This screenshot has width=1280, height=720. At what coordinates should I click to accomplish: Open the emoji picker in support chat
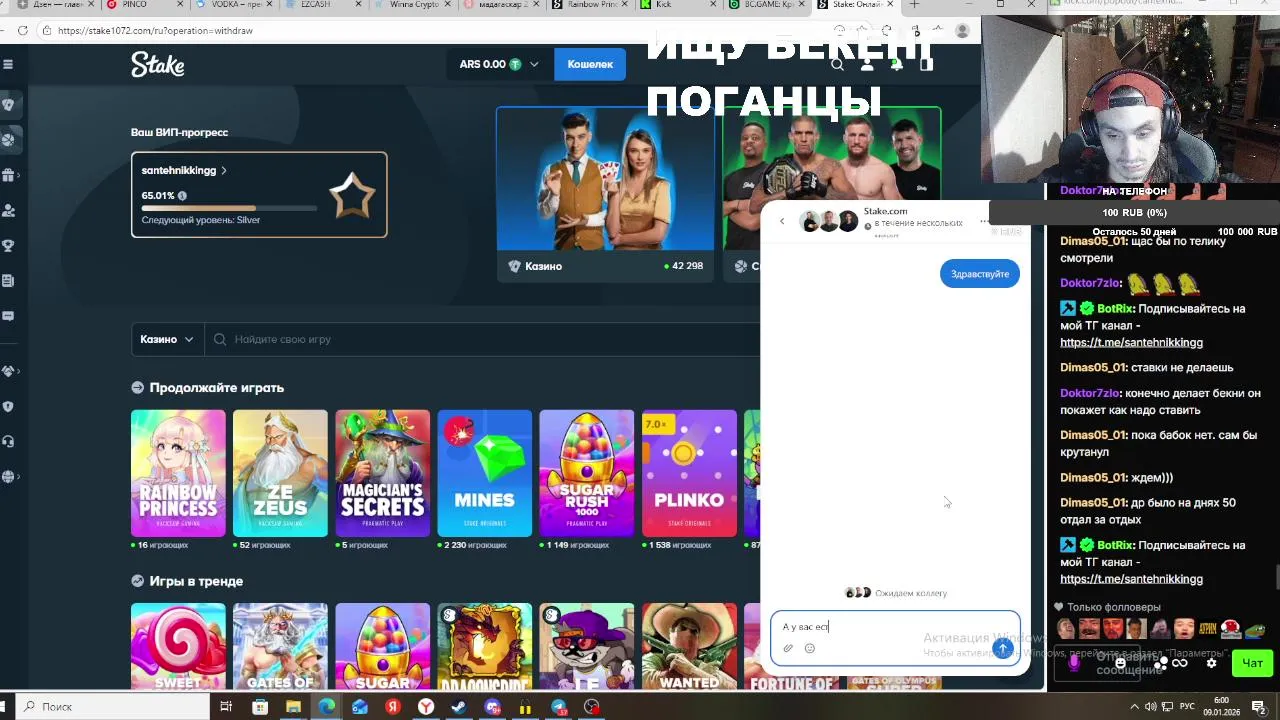pyautogui.click(x=810, y=648)
